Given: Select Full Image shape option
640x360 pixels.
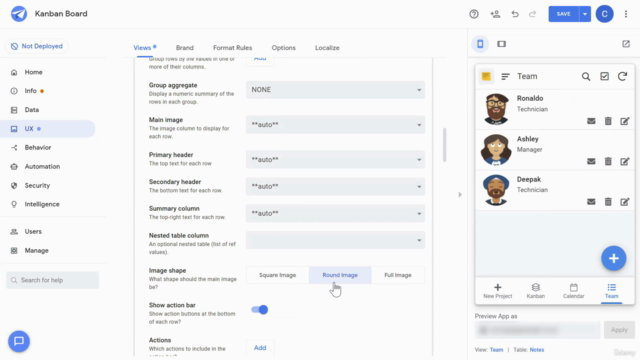Looking at the screenshot, I should point(398,275).
